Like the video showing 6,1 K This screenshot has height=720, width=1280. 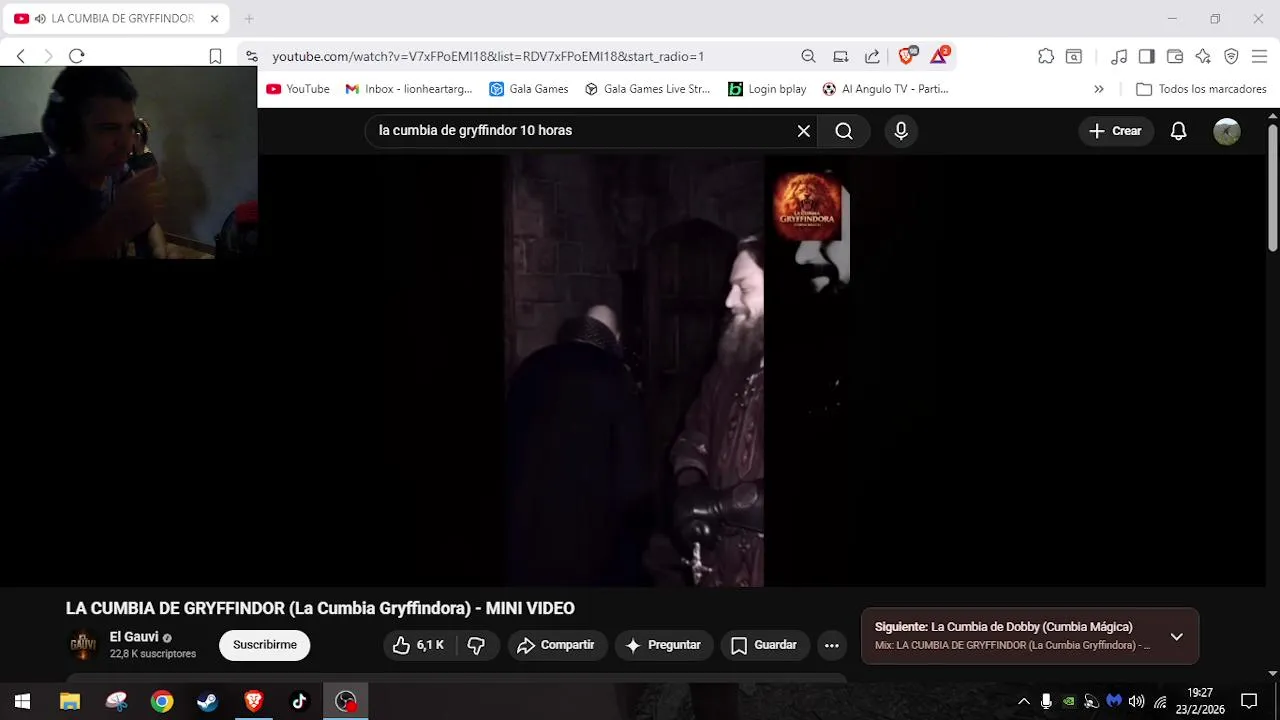tap(419, 646)
